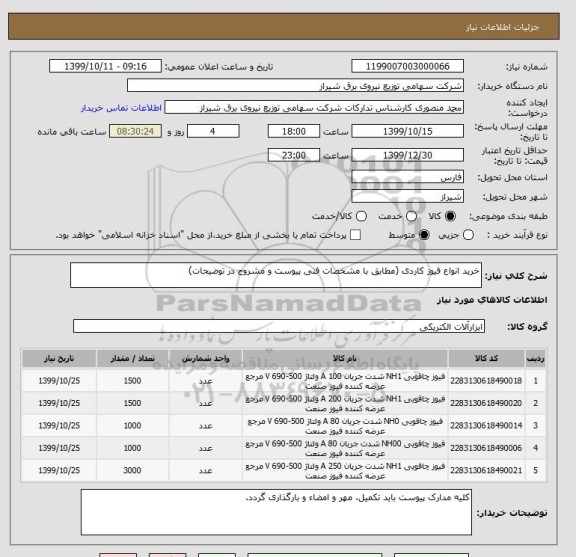Click the تاریخ نیاز column header
Screen dimensions: 576x557
(59, 359)
